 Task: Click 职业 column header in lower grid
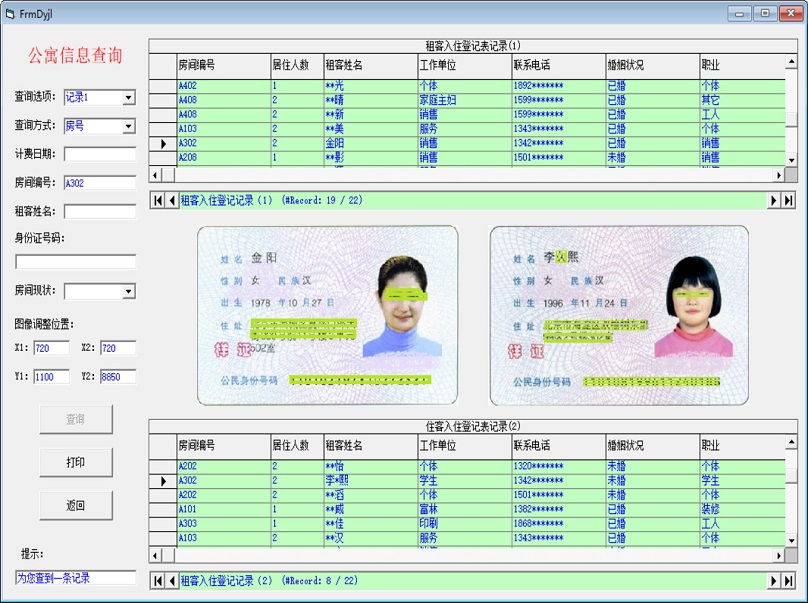pyautogui.click(x=743, y=446)
